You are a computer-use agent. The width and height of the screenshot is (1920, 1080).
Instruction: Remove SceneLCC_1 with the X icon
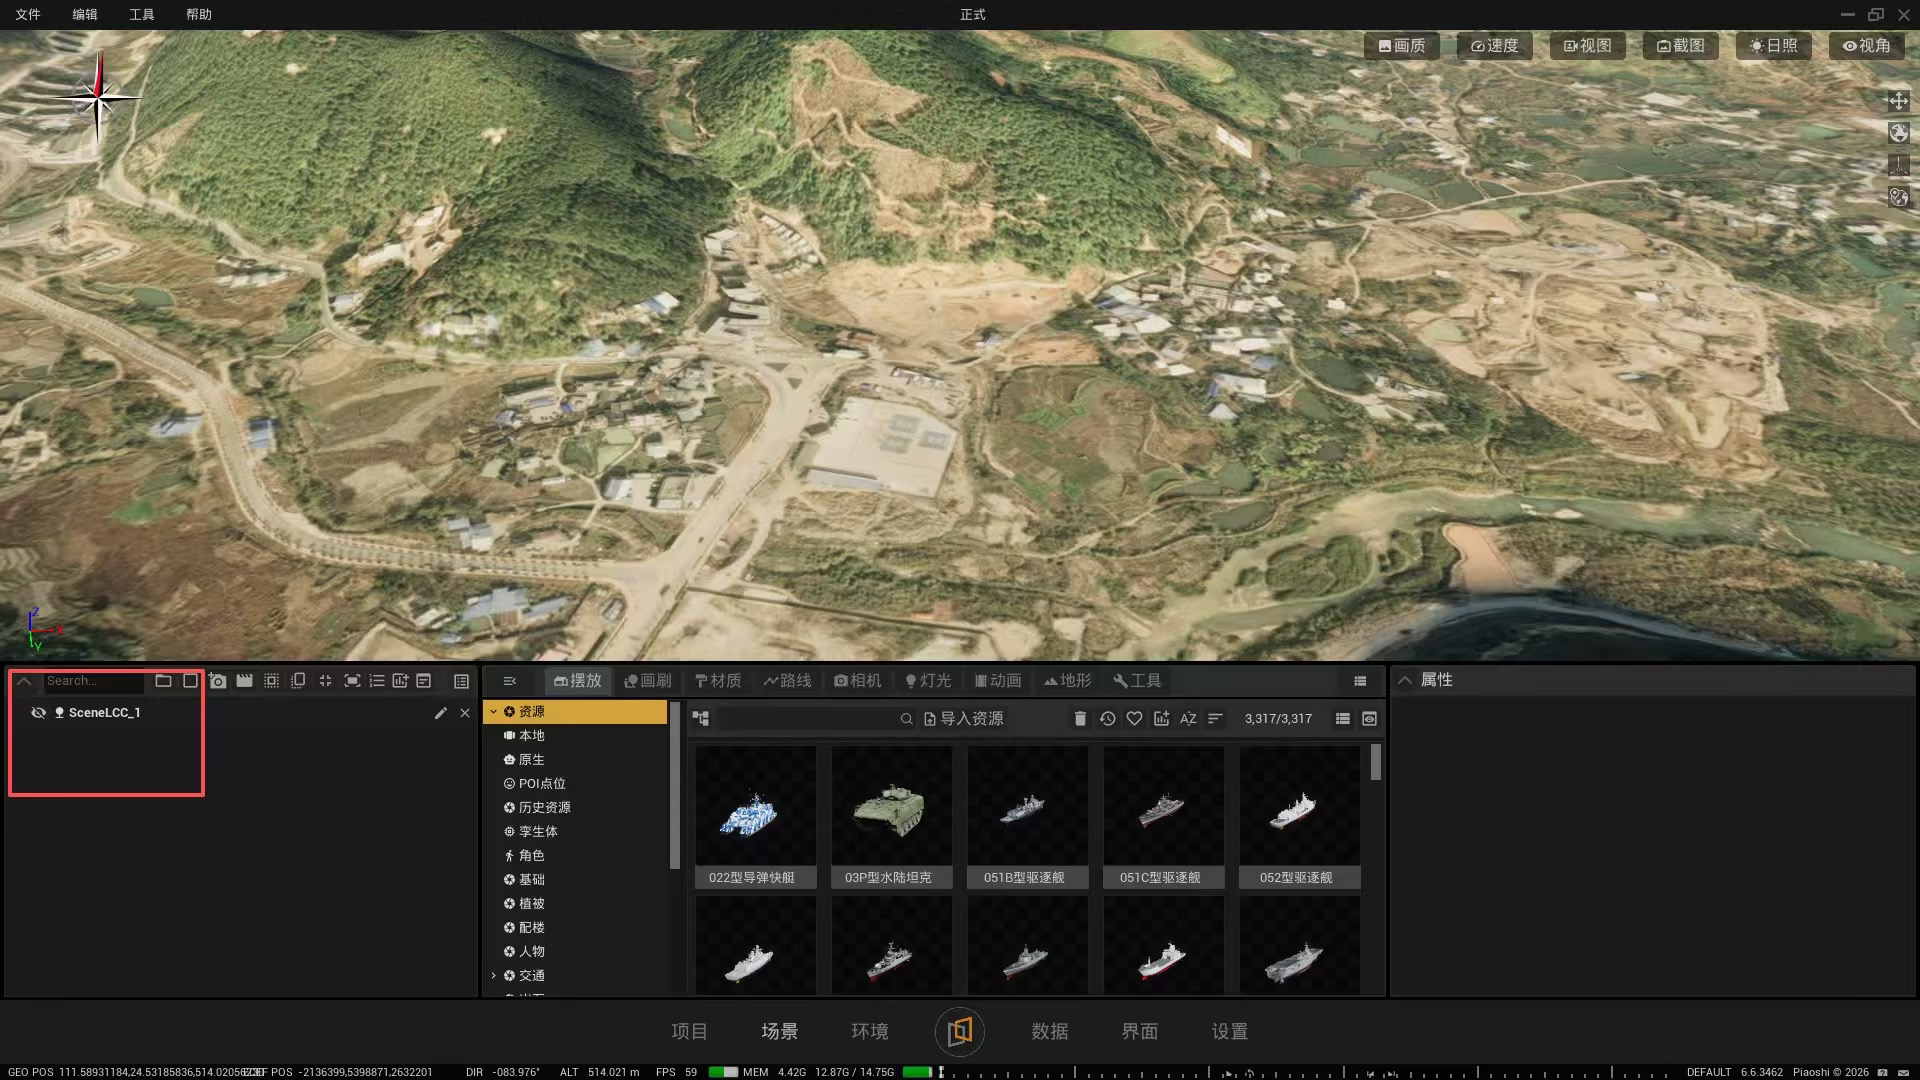point(465,713)
